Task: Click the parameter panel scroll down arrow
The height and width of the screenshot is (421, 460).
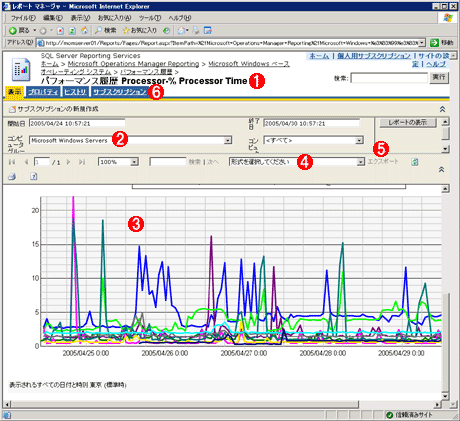Action: pyautogui.click(x=446, y=149)
